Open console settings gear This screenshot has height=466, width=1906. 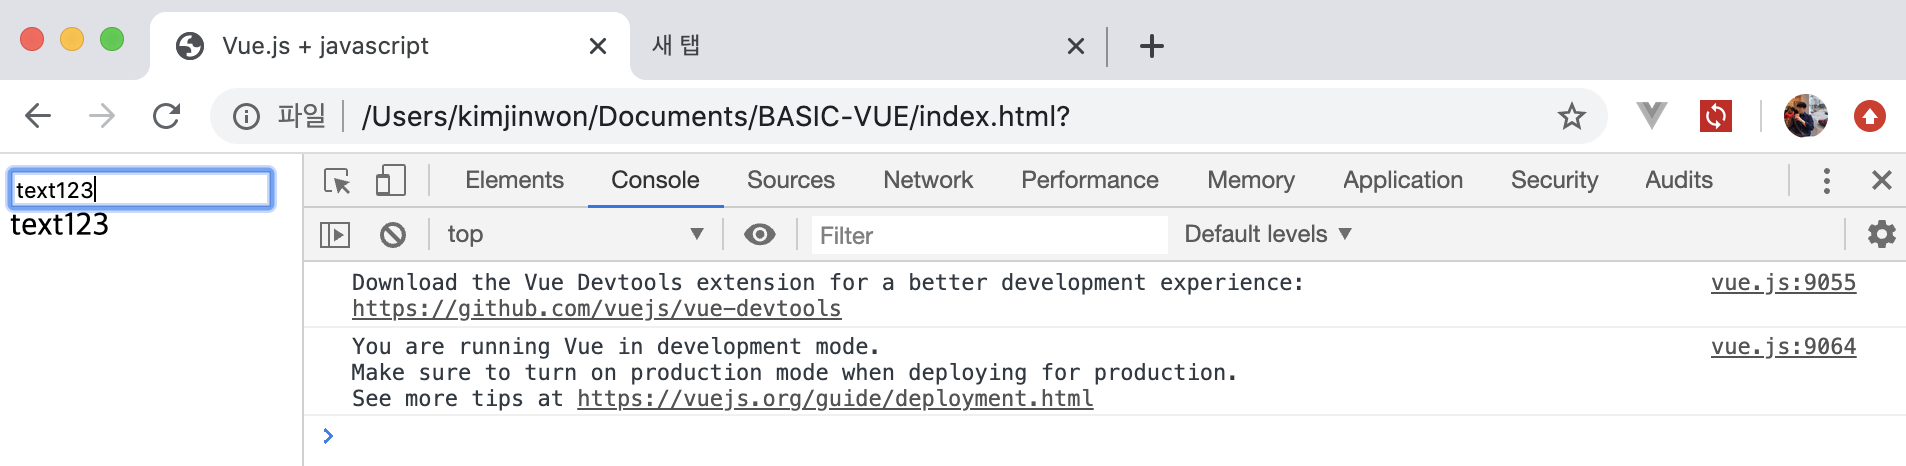point(1881,235)
